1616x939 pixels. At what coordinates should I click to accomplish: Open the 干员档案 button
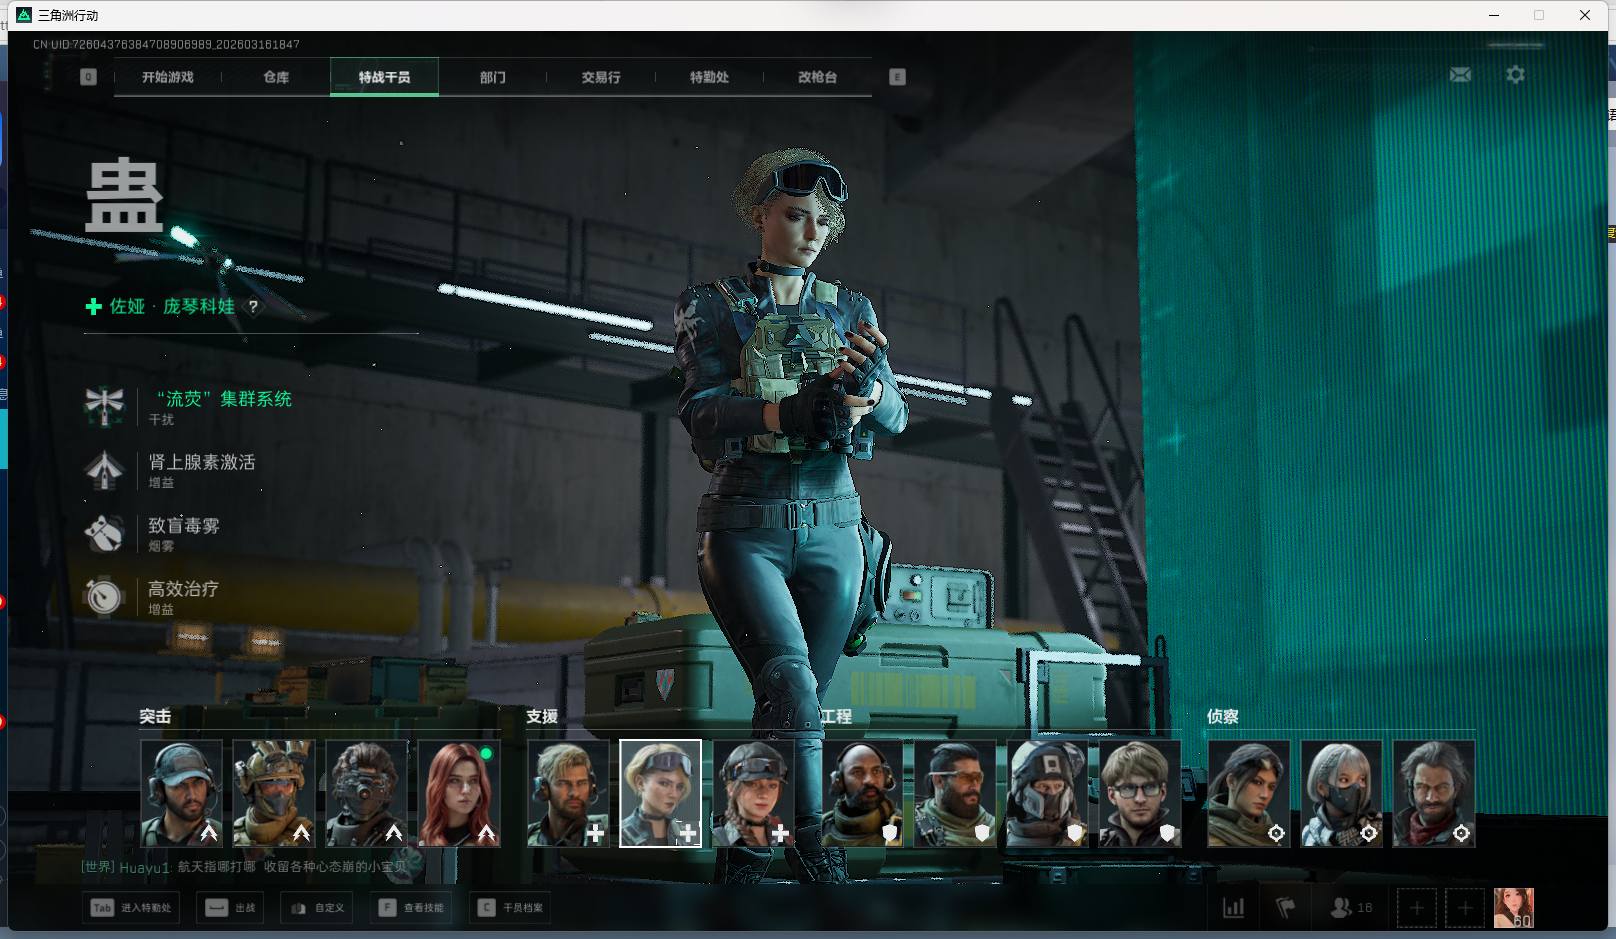512,908
